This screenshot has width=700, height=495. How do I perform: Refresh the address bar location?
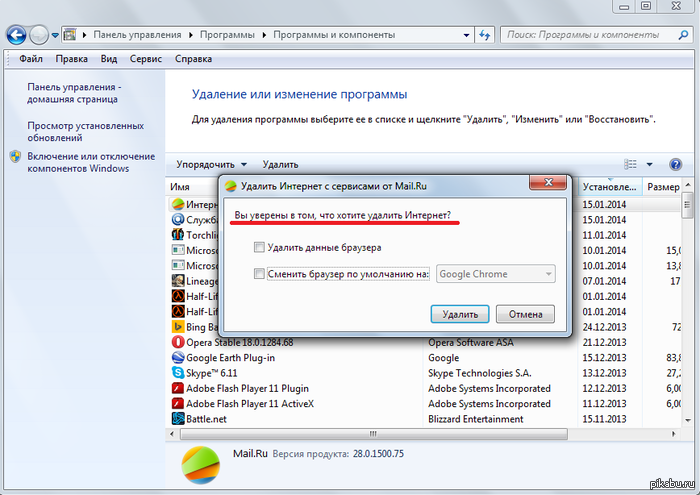point(484,35)
